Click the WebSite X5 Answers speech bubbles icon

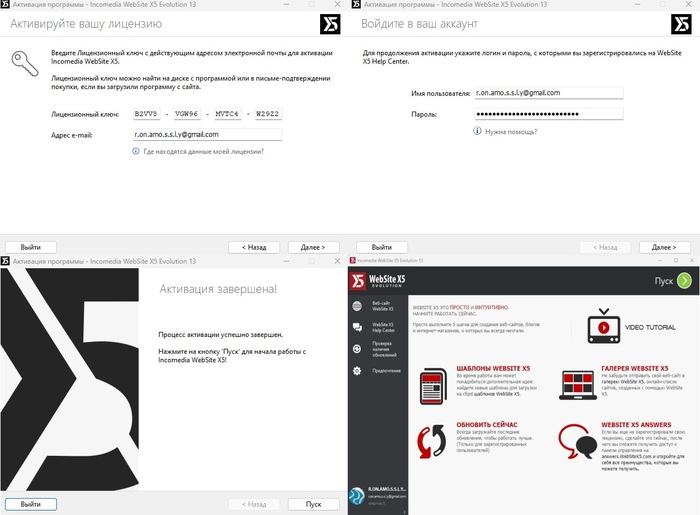(x=578, y=441)
